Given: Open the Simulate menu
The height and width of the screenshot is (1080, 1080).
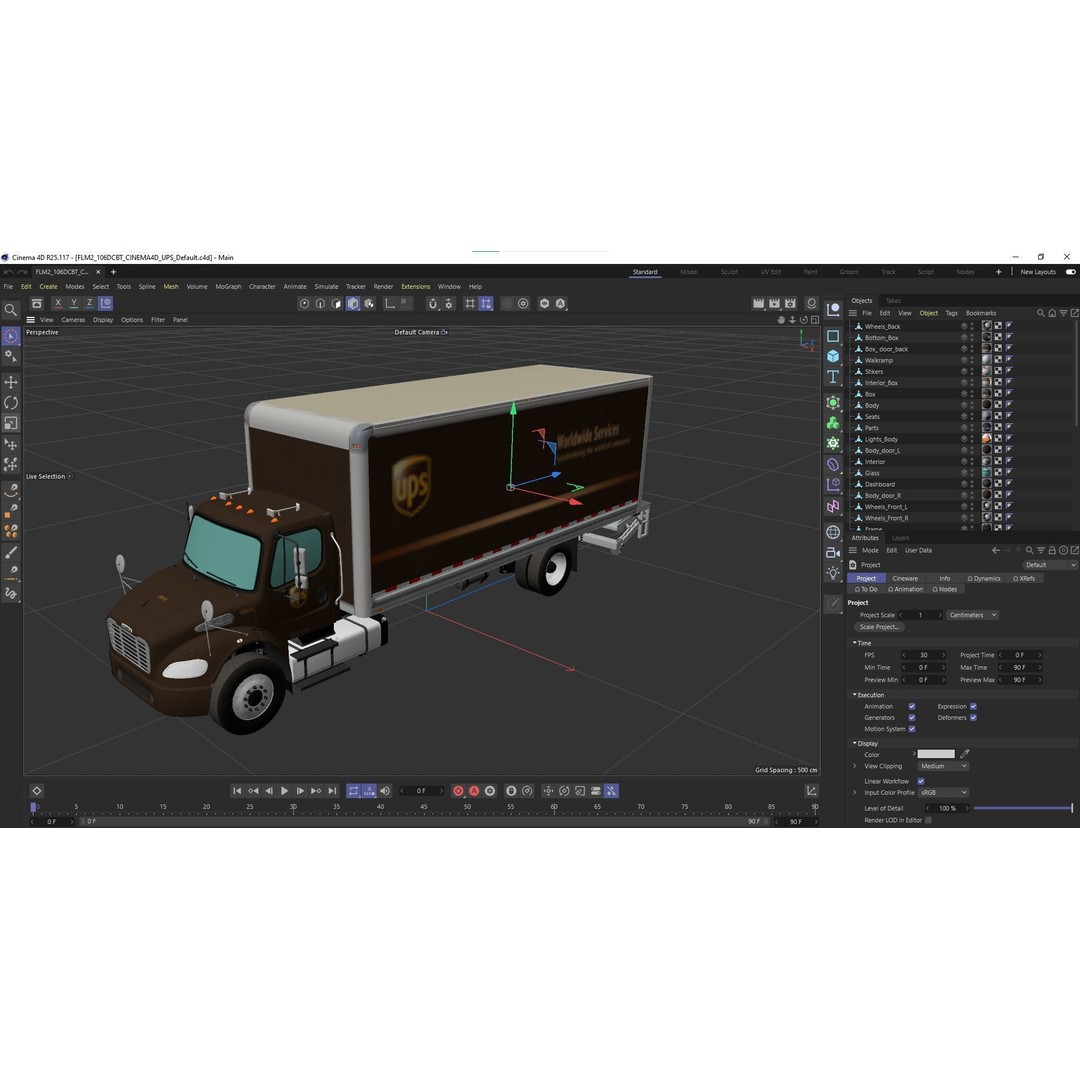Looking at the screenshot, I should coord(326,287).
